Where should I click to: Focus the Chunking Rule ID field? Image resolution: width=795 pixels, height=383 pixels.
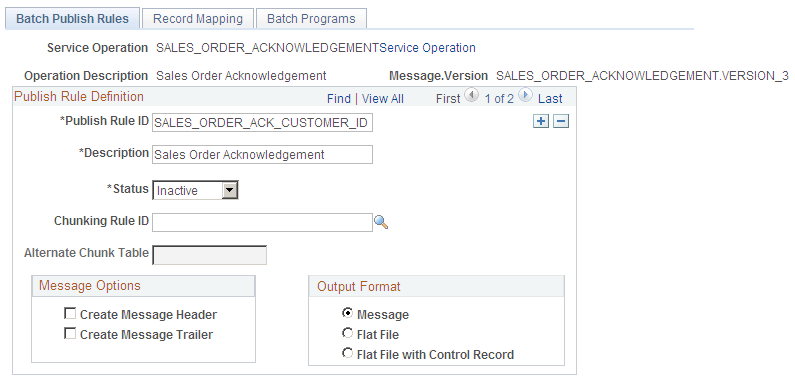click(263, 222)
